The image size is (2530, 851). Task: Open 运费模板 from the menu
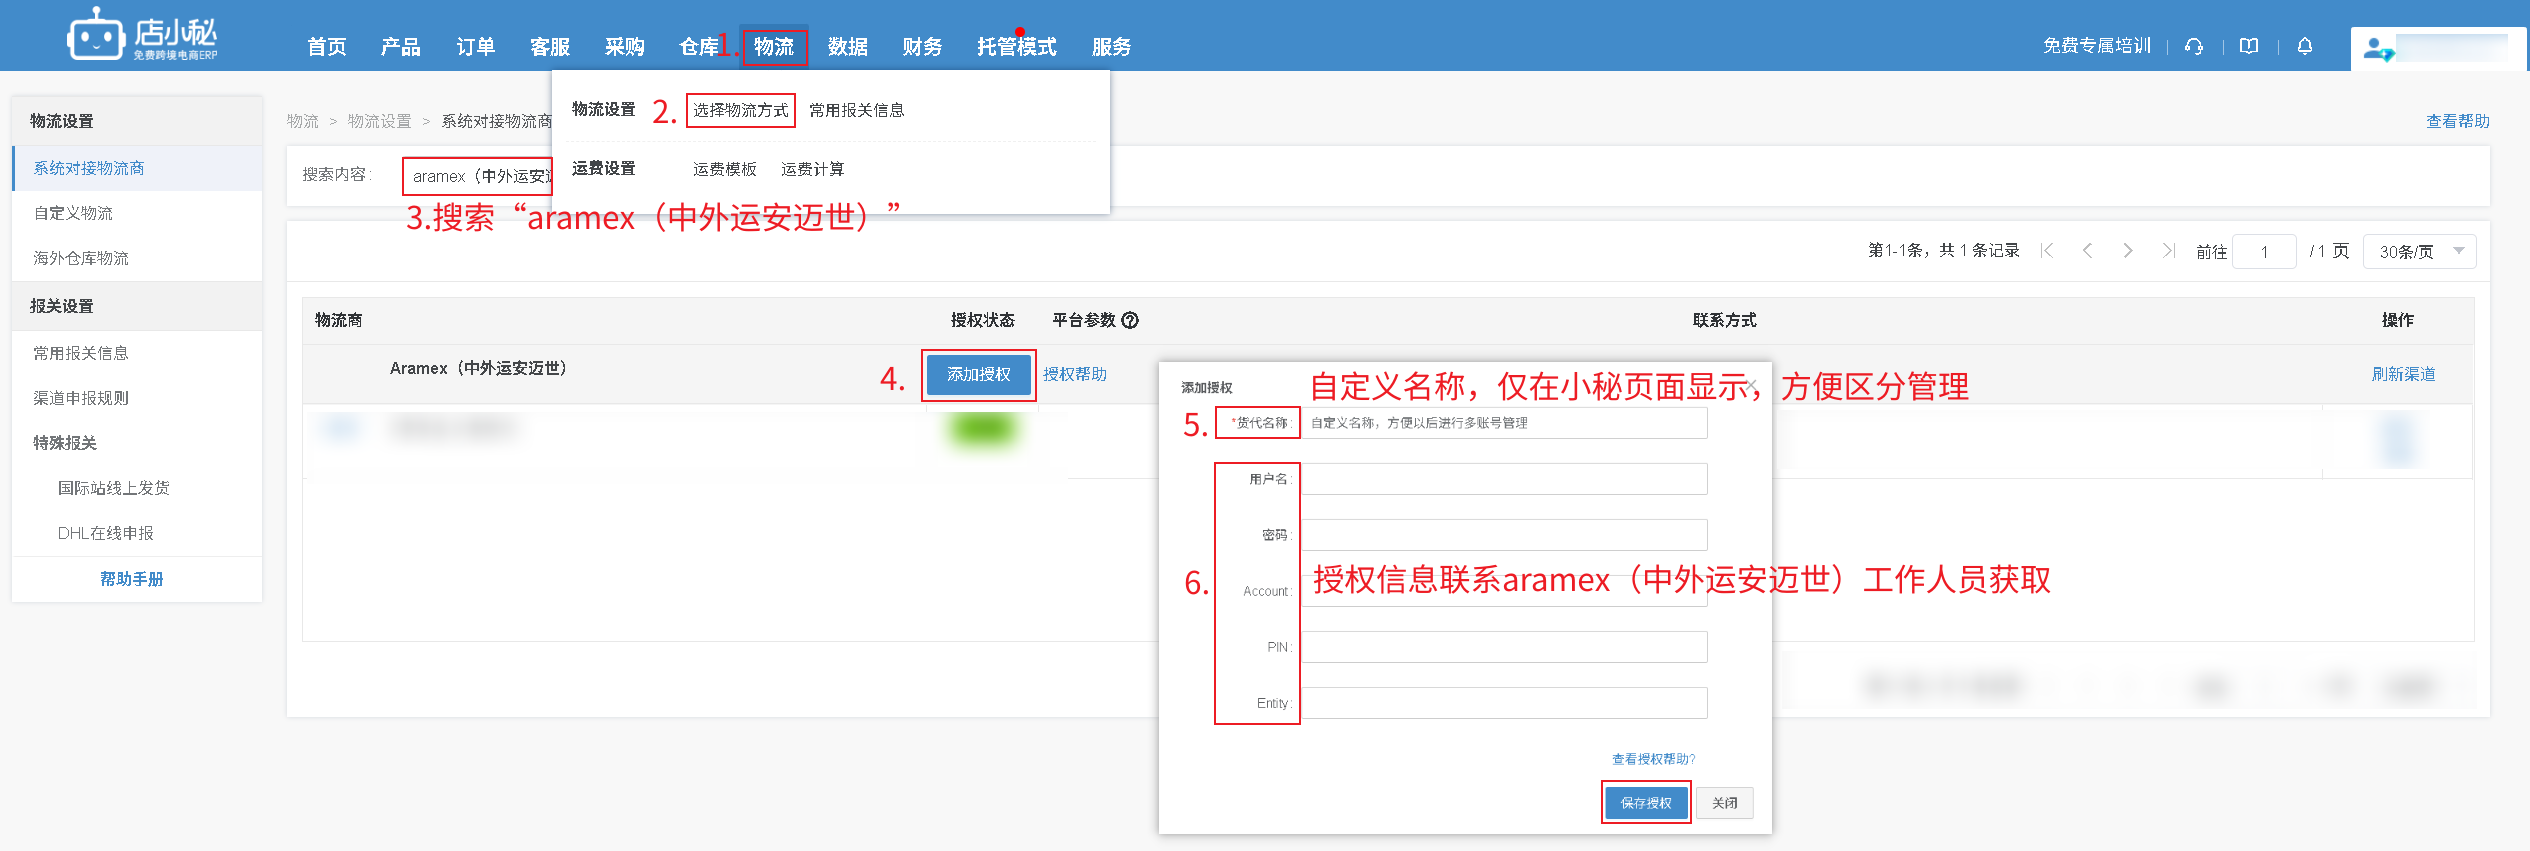click(724, 169)
